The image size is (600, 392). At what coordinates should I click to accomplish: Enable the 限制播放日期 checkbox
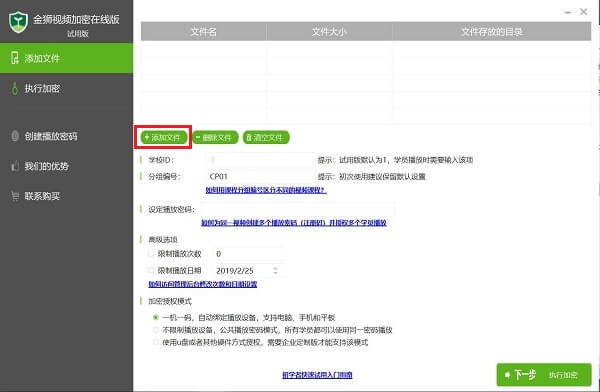151,270
